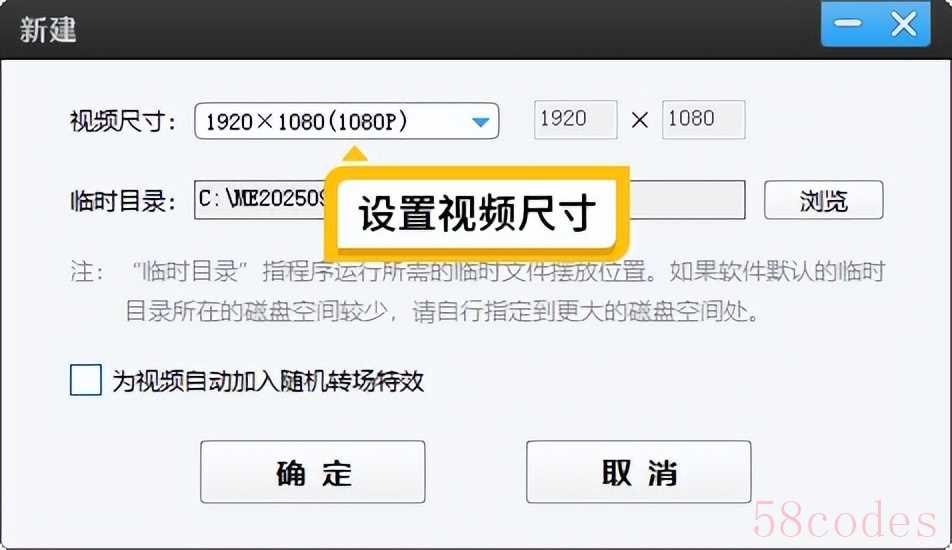Click the 58codes watermark text

[845, 521]
